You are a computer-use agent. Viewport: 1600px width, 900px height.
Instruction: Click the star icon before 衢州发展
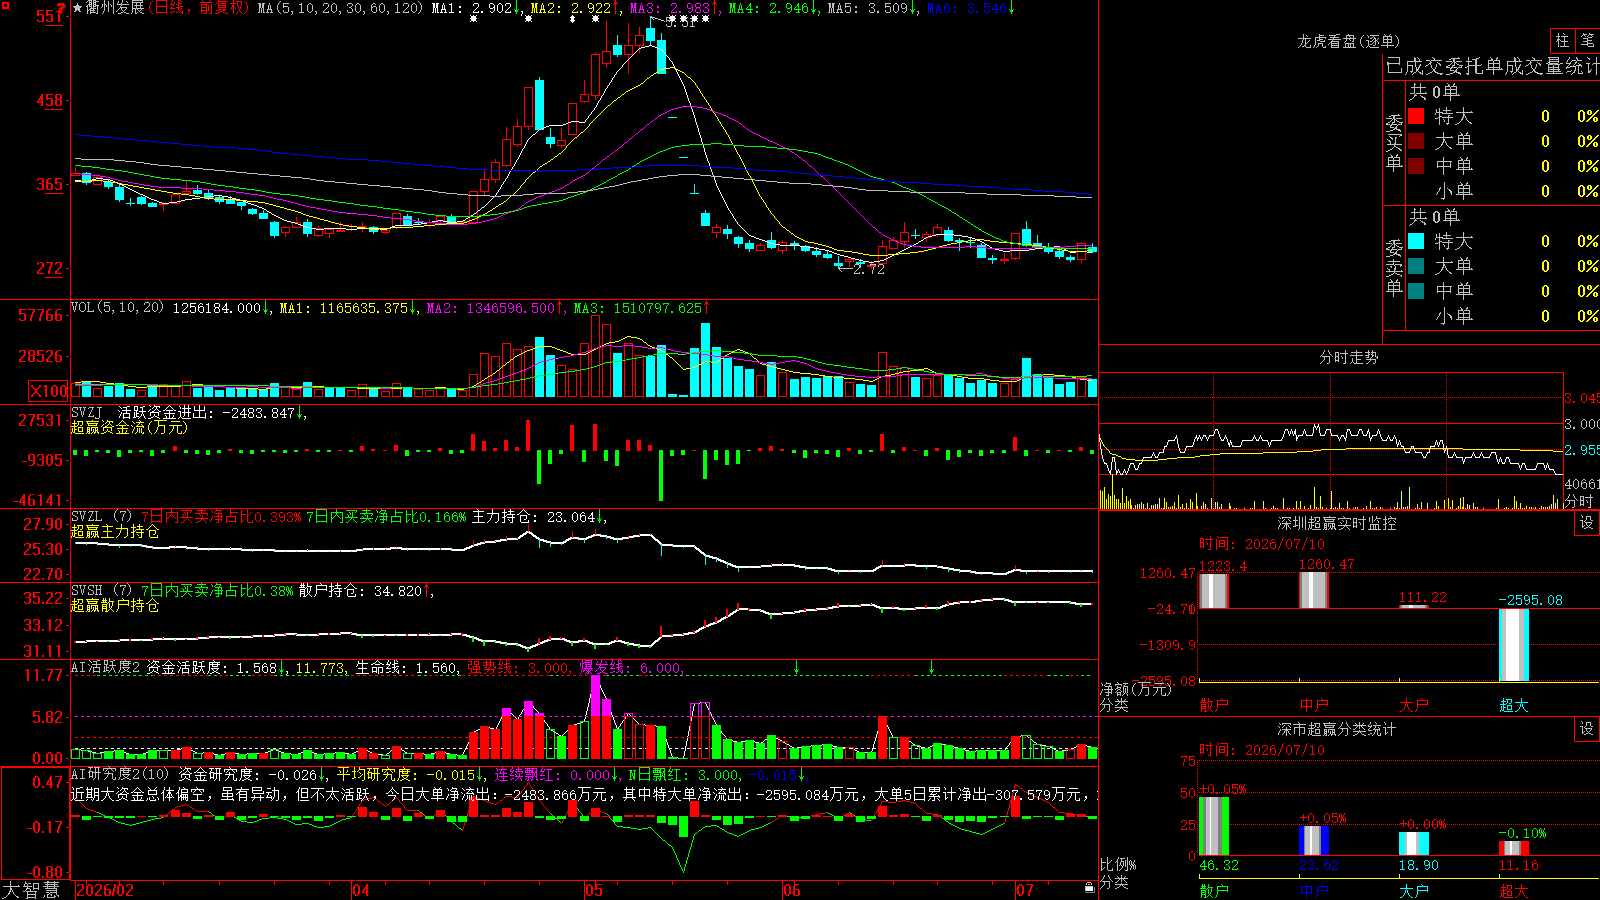(x=78, y=8)
